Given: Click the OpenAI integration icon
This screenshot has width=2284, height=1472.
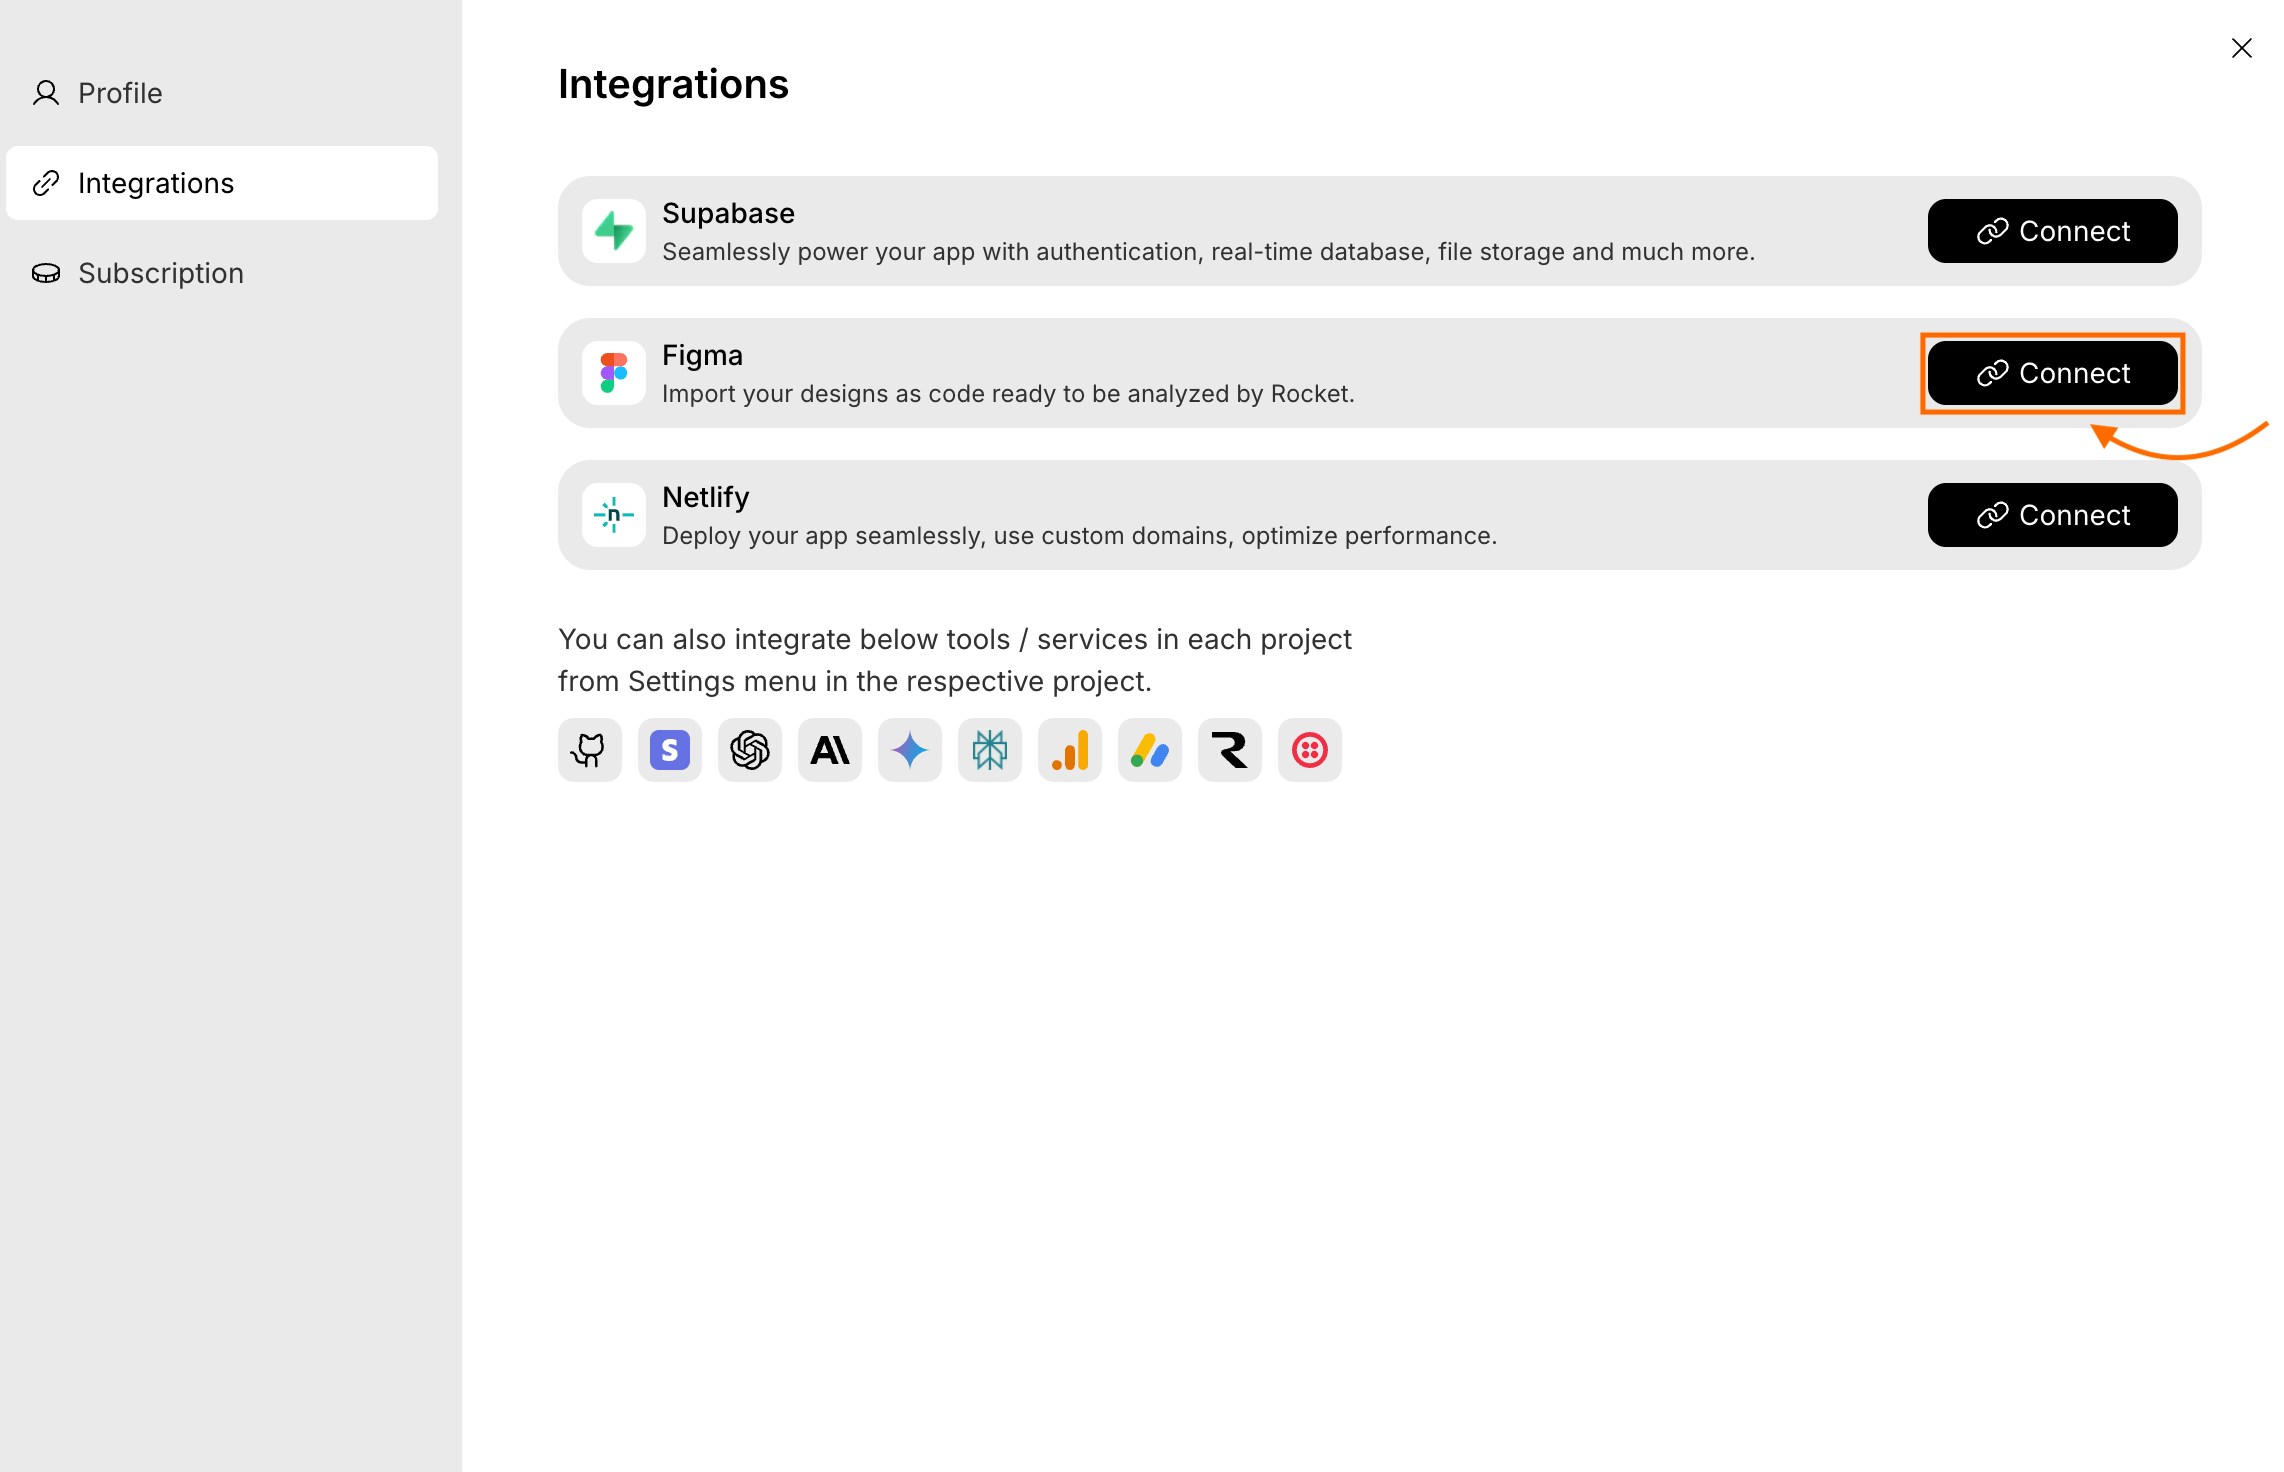Looking at the screenshot, I should 749,750.
